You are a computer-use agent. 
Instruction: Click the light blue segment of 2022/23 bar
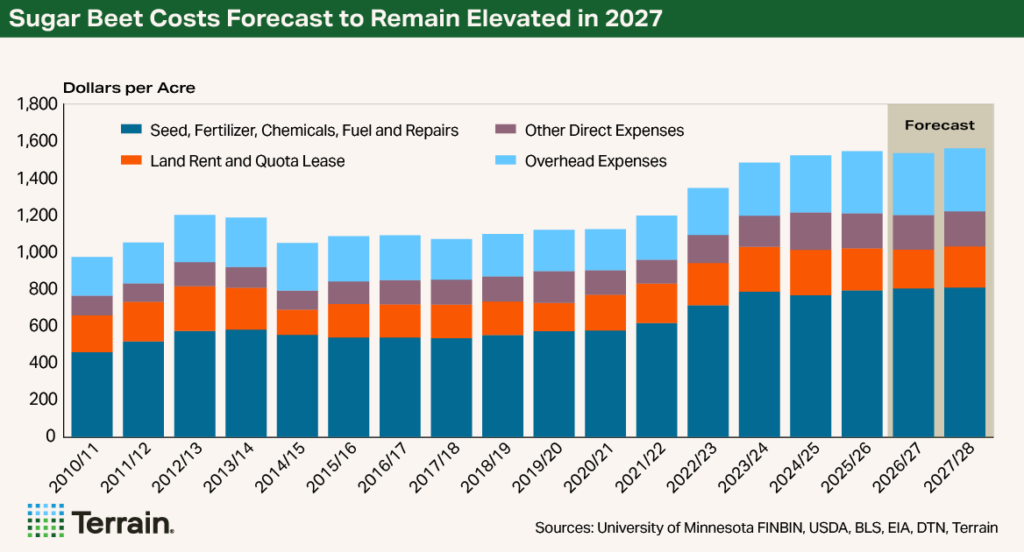(708, 212)
